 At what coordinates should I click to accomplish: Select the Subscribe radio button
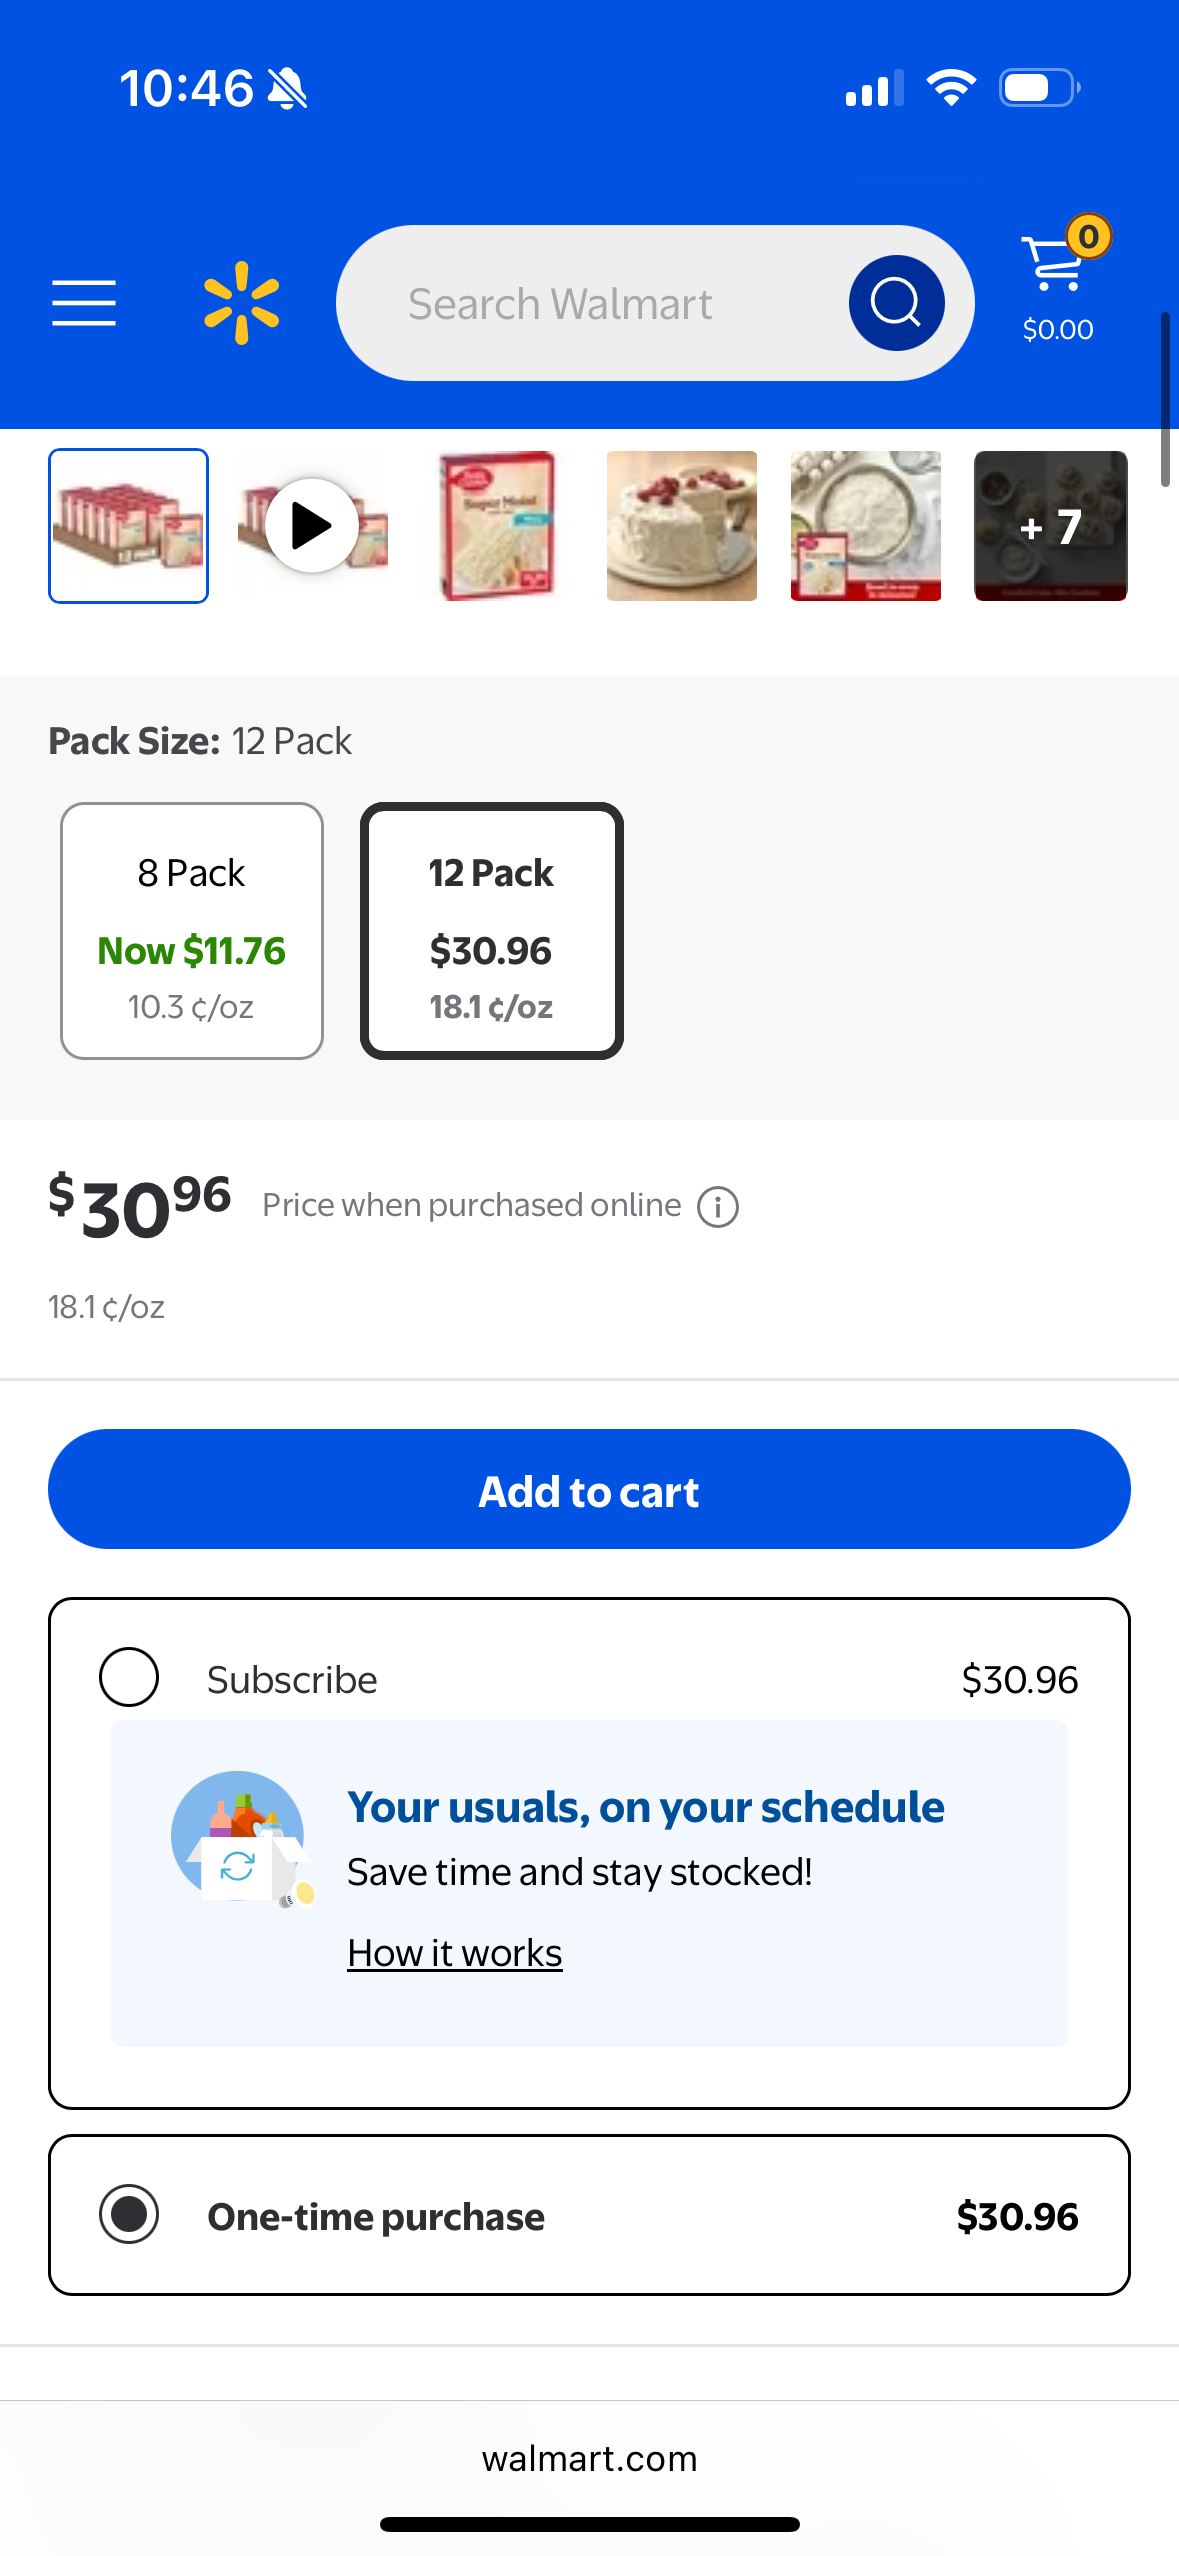129,1677
